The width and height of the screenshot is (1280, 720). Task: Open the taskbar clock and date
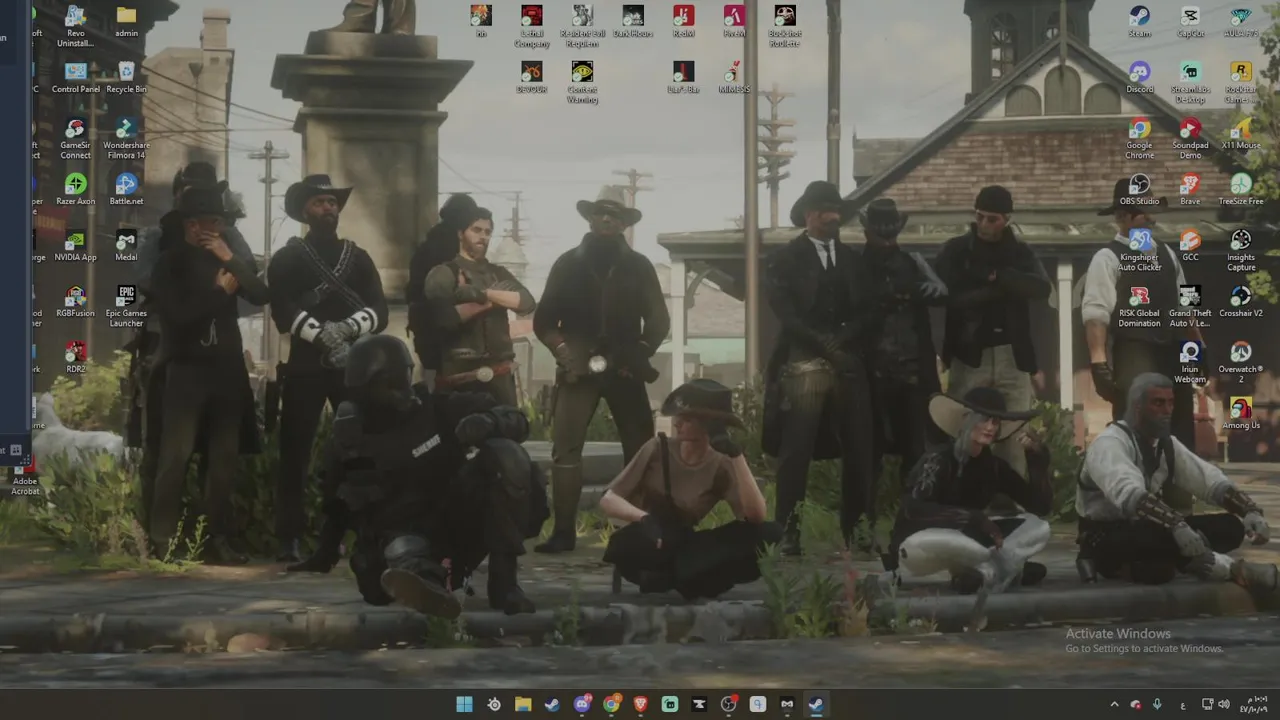pyautogui.click(x=1255, y=704)
